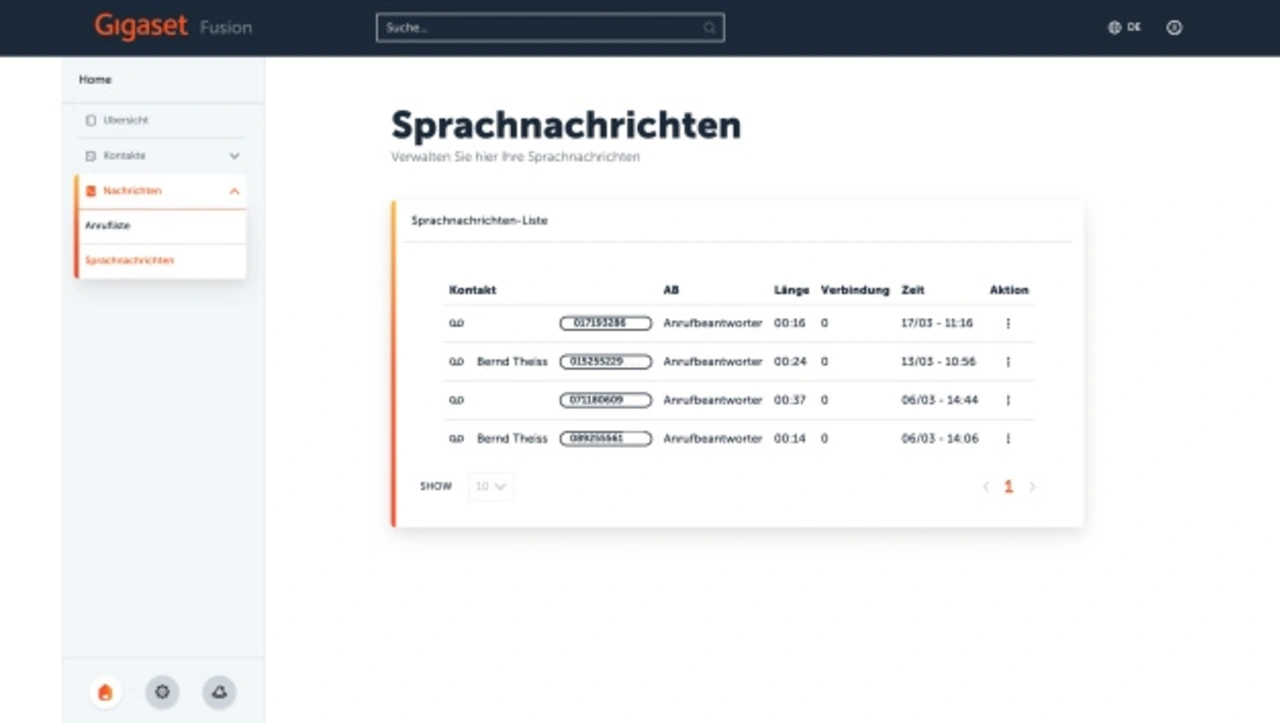
Task: Click the home icon in bottom sidebar
Action: [x=105, y=692]
